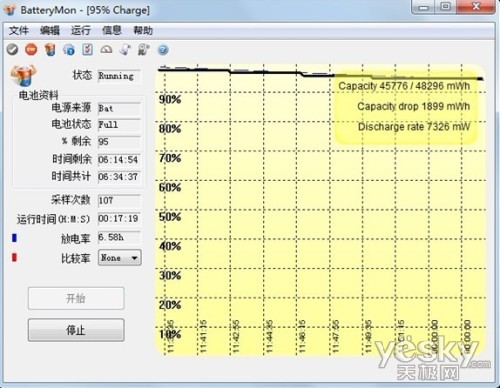This screenshot has width=500, height=388.
Task: Click the red stop sign toolbar icon
Action: tap(31, 50)
